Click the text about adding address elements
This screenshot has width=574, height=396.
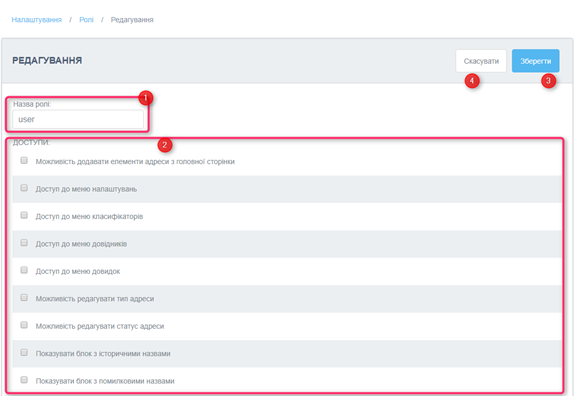tap(135, 162)
